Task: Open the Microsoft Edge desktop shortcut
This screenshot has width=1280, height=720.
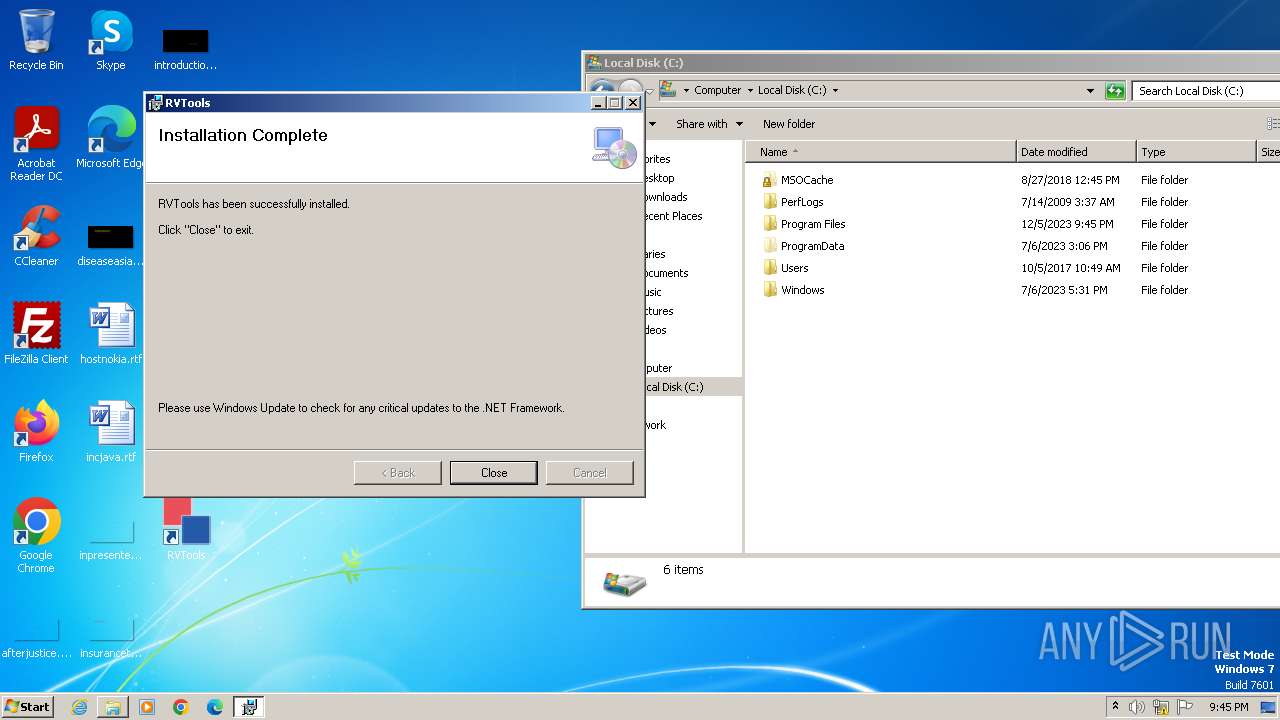Action: click(x=110, y=138)
